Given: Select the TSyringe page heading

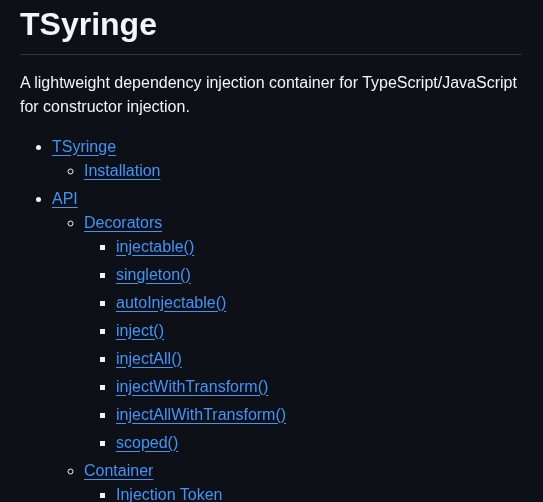Looking at the screenshot, I should [x=88, y=25].
